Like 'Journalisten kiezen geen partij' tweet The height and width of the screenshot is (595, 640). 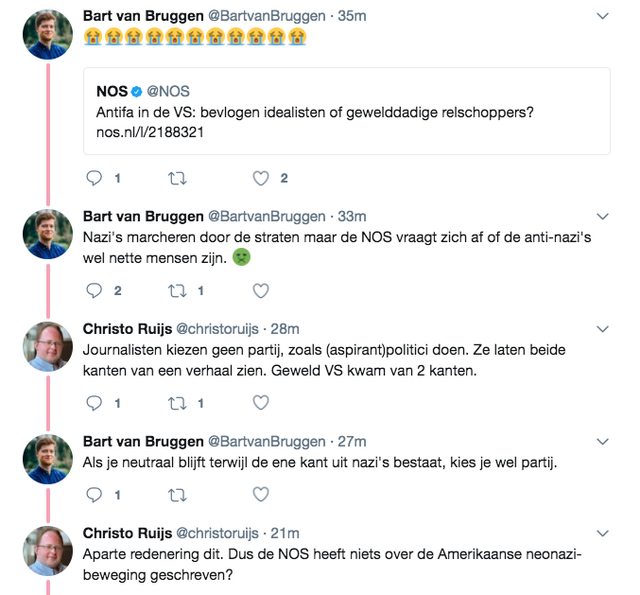(260, 403)
